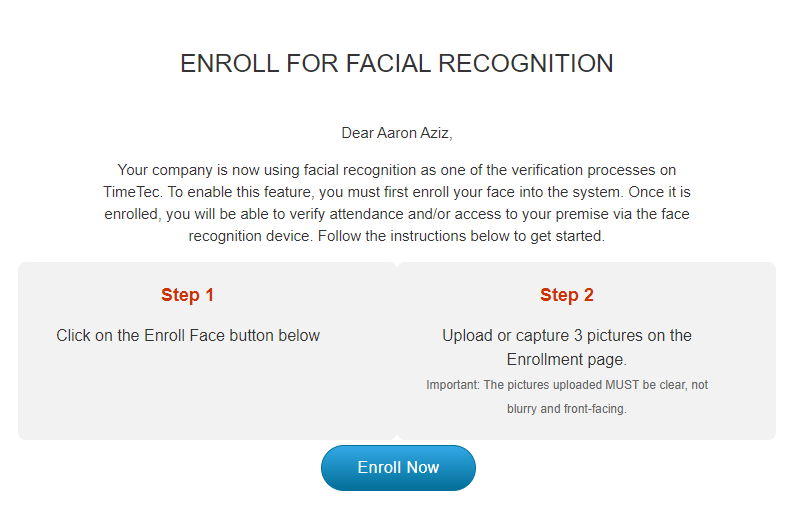Image resolution: width=790 pixels, height=508 pixels.
Task: Click the Important note line
Action: [567, 385]
